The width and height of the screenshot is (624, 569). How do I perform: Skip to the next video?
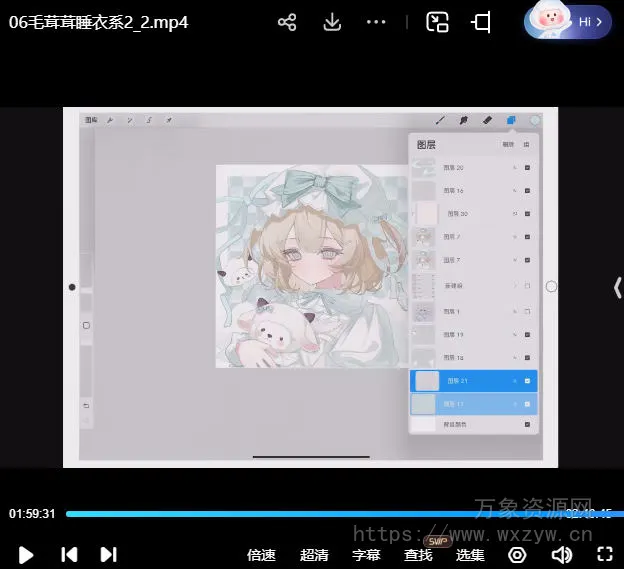(109, 554)
